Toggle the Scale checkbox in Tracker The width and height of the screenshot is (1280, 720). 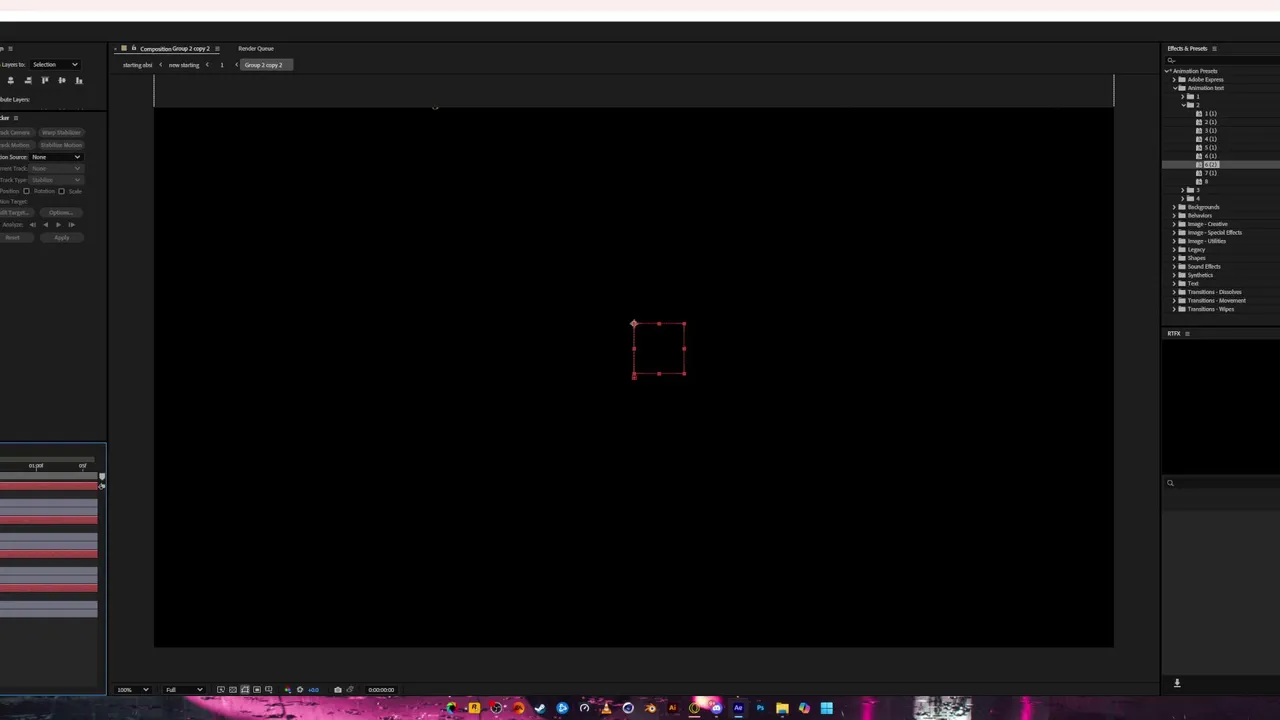click(x=61, y=191)
